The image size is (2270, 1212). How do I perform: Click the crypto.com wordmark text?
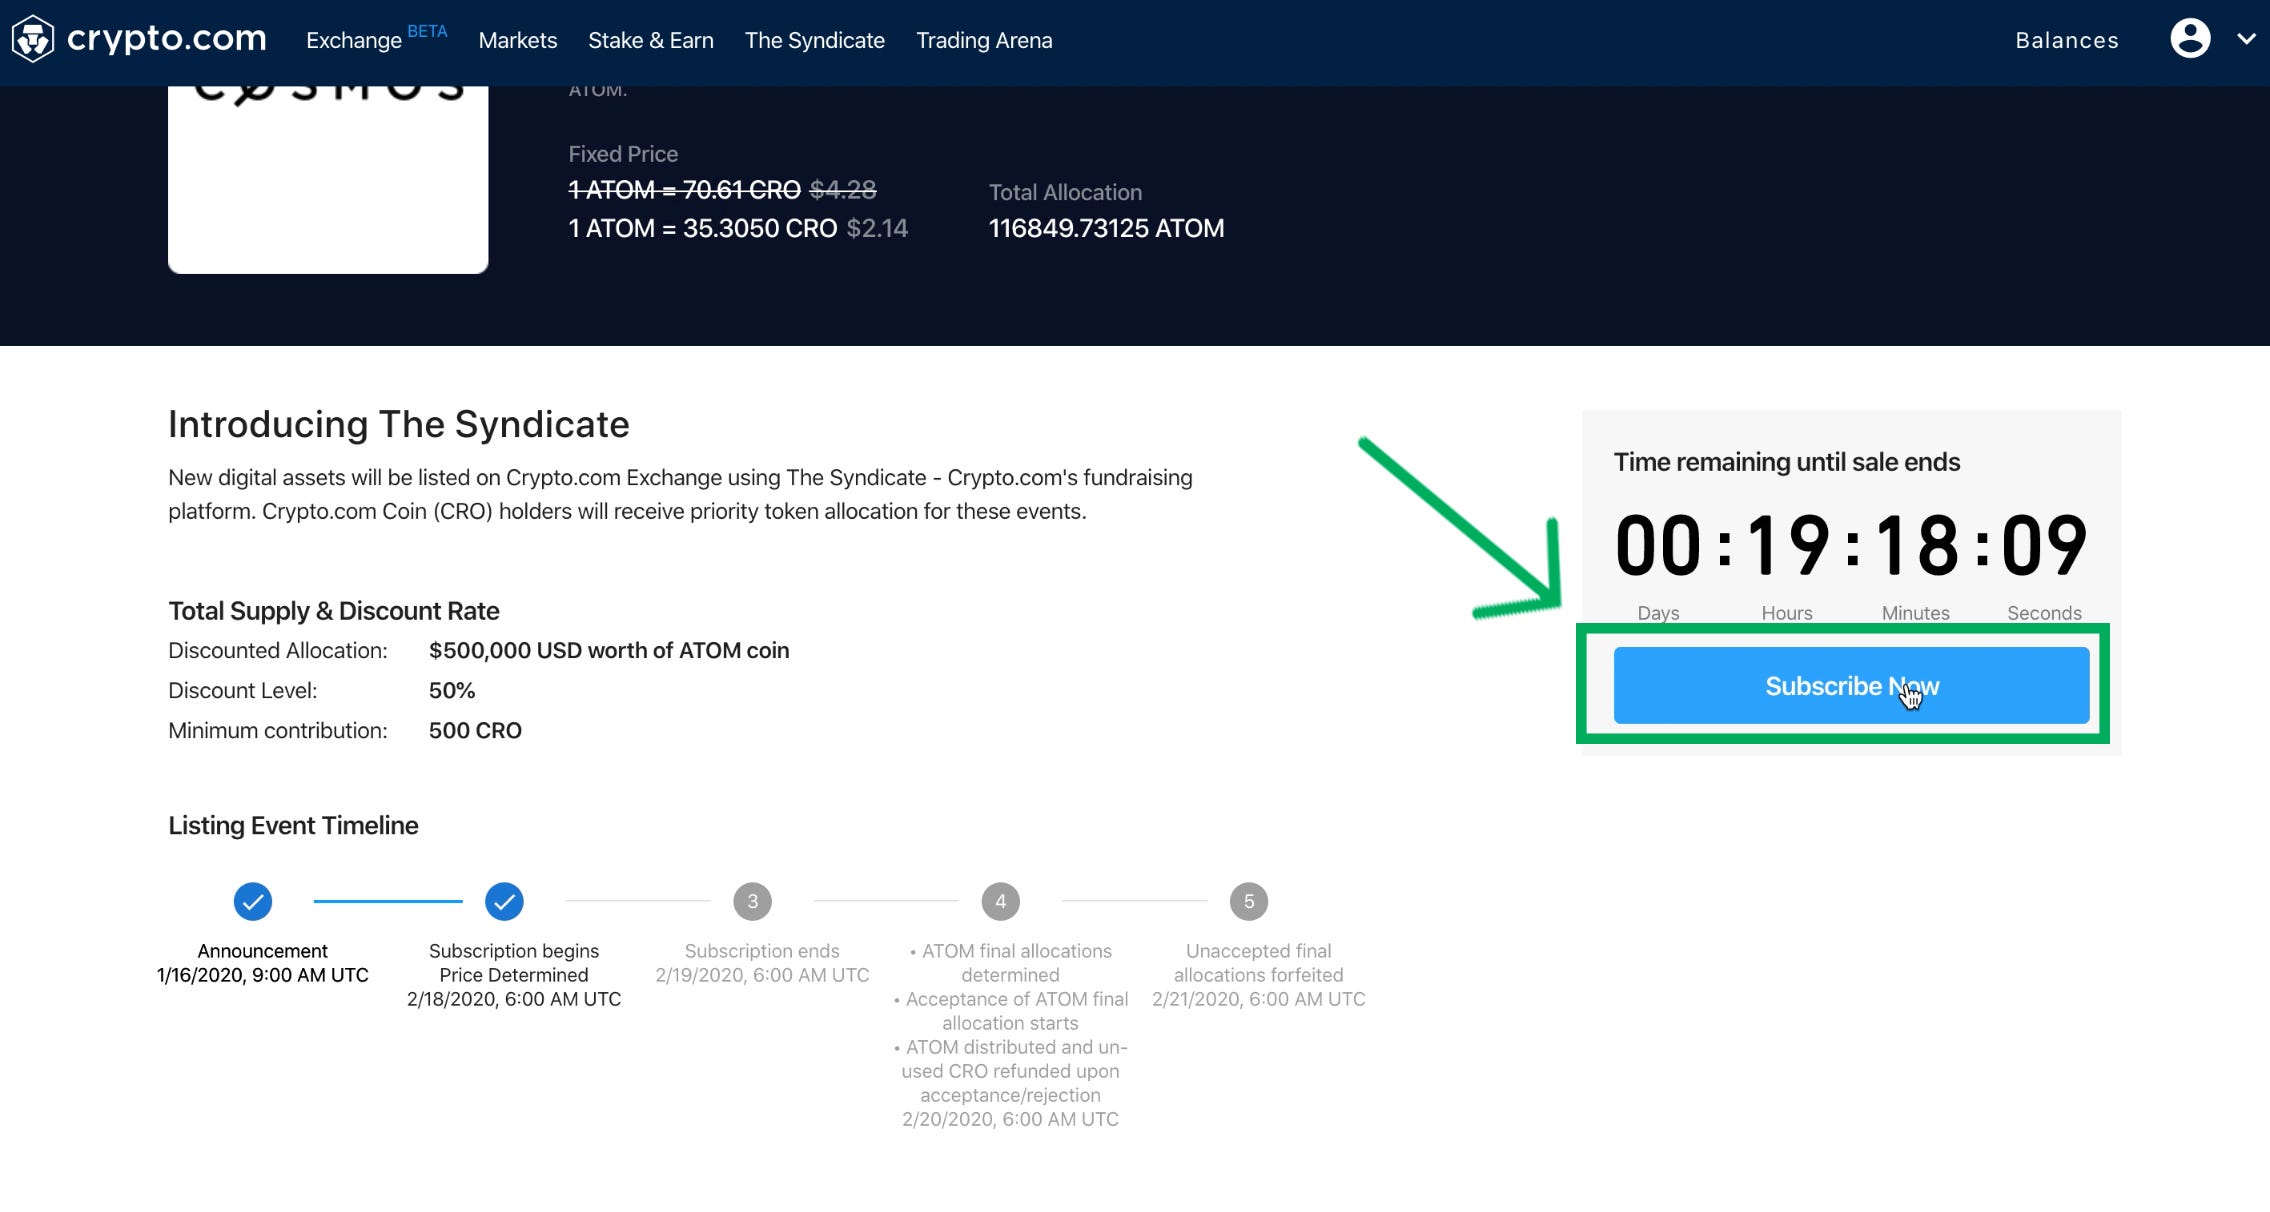(167, 39)
